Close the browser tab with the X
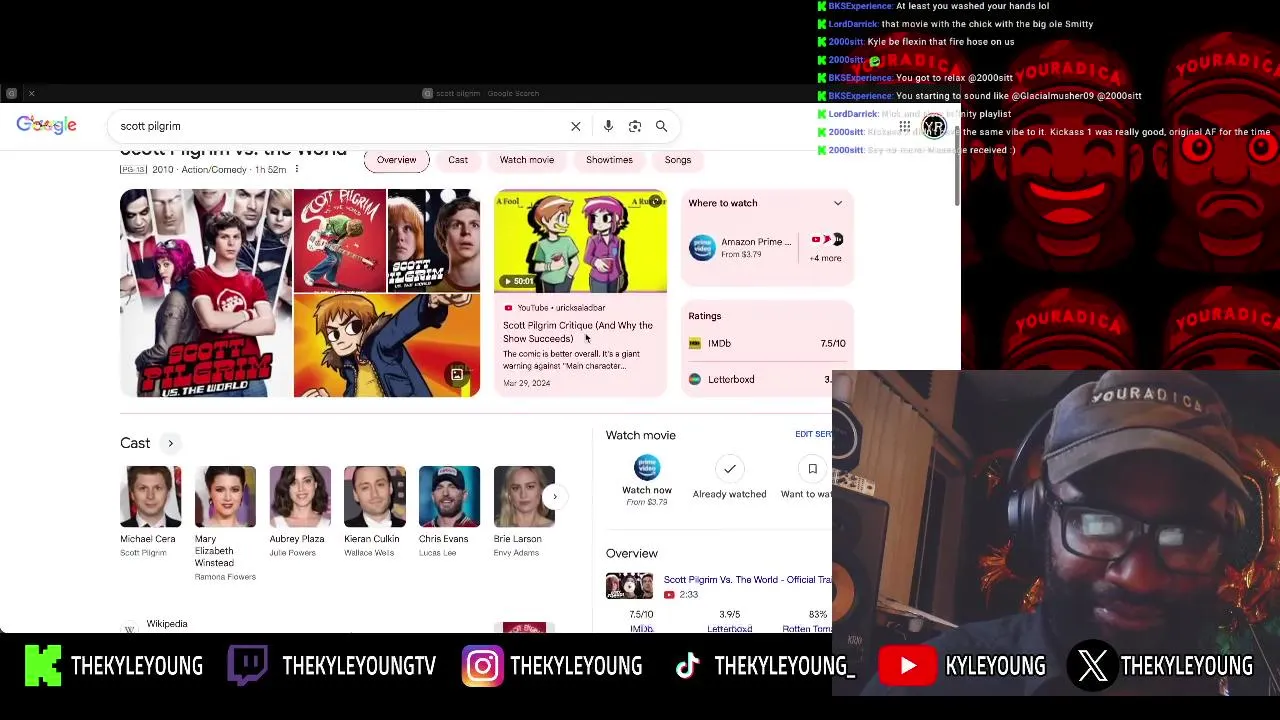Image resolution: width=1280 pixels, height=720 pixels. pyautogui.click(x=31, y=93)
